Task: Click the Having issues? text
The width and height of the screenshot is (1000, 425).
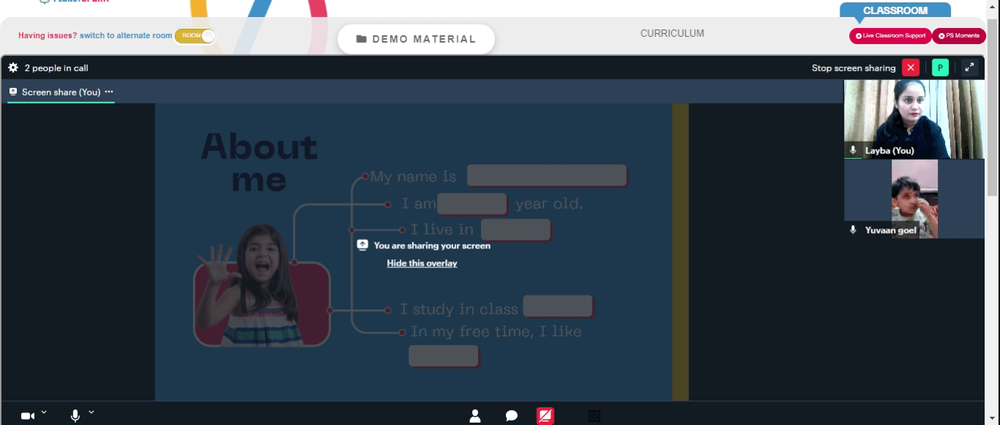Action: (x=48, y=36)
